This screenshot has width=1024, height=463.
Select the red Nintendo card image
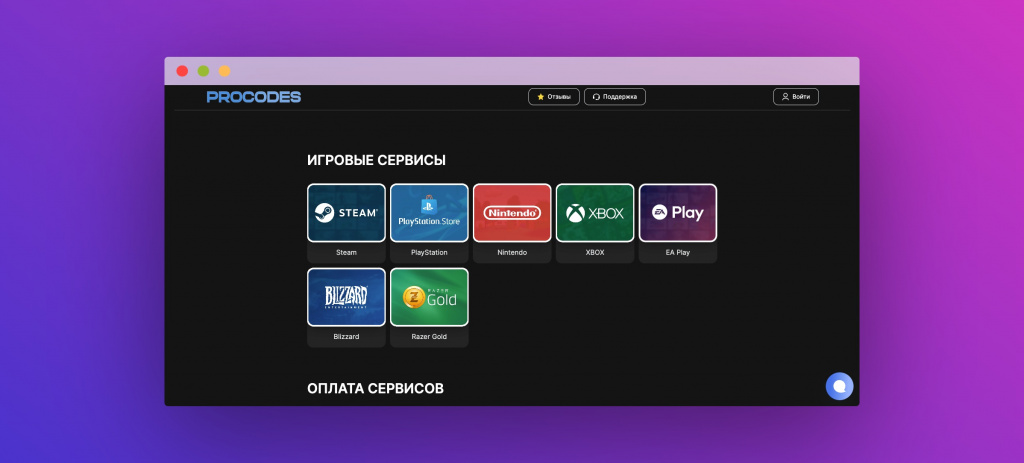(512, 213)
